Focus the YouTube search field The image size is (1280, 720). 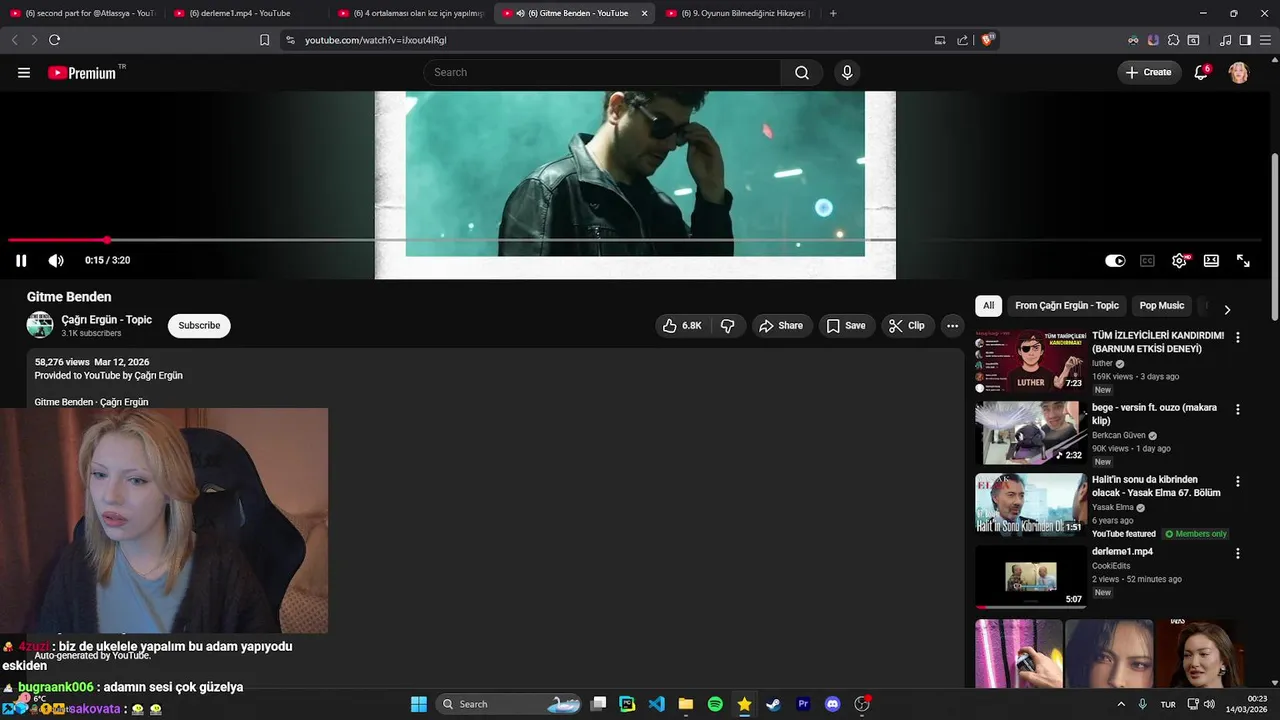[602, 72]
